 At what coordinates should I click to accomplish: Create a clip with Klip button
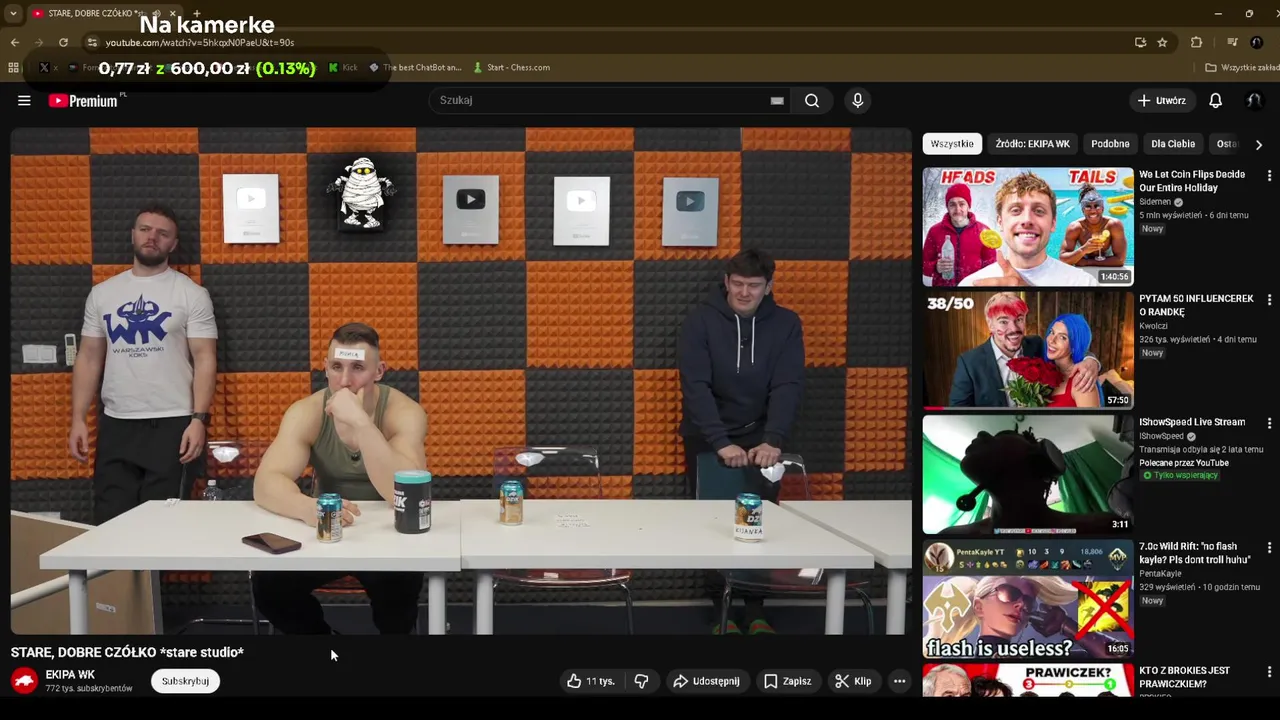[x=853, y=681]
